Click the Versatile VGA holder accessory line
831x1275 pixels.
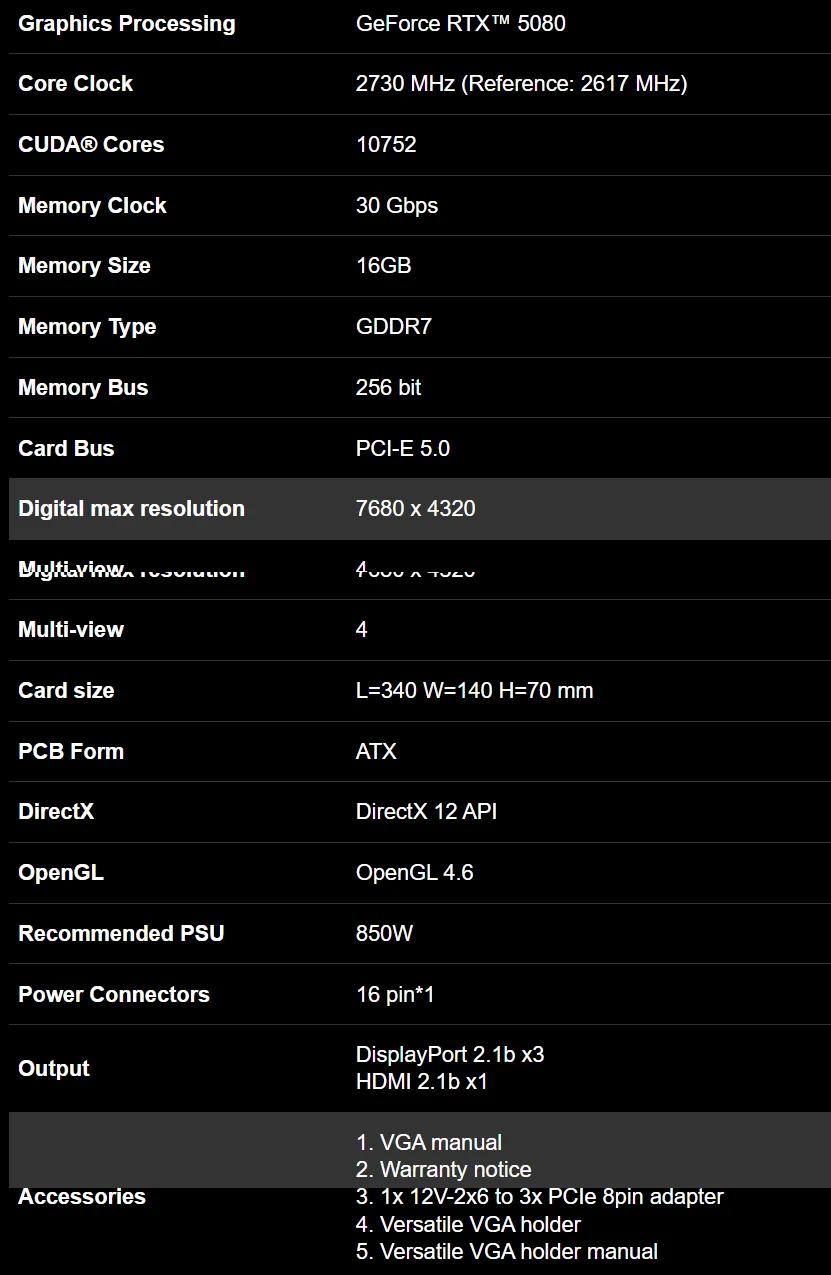[x=468, y=1224]
